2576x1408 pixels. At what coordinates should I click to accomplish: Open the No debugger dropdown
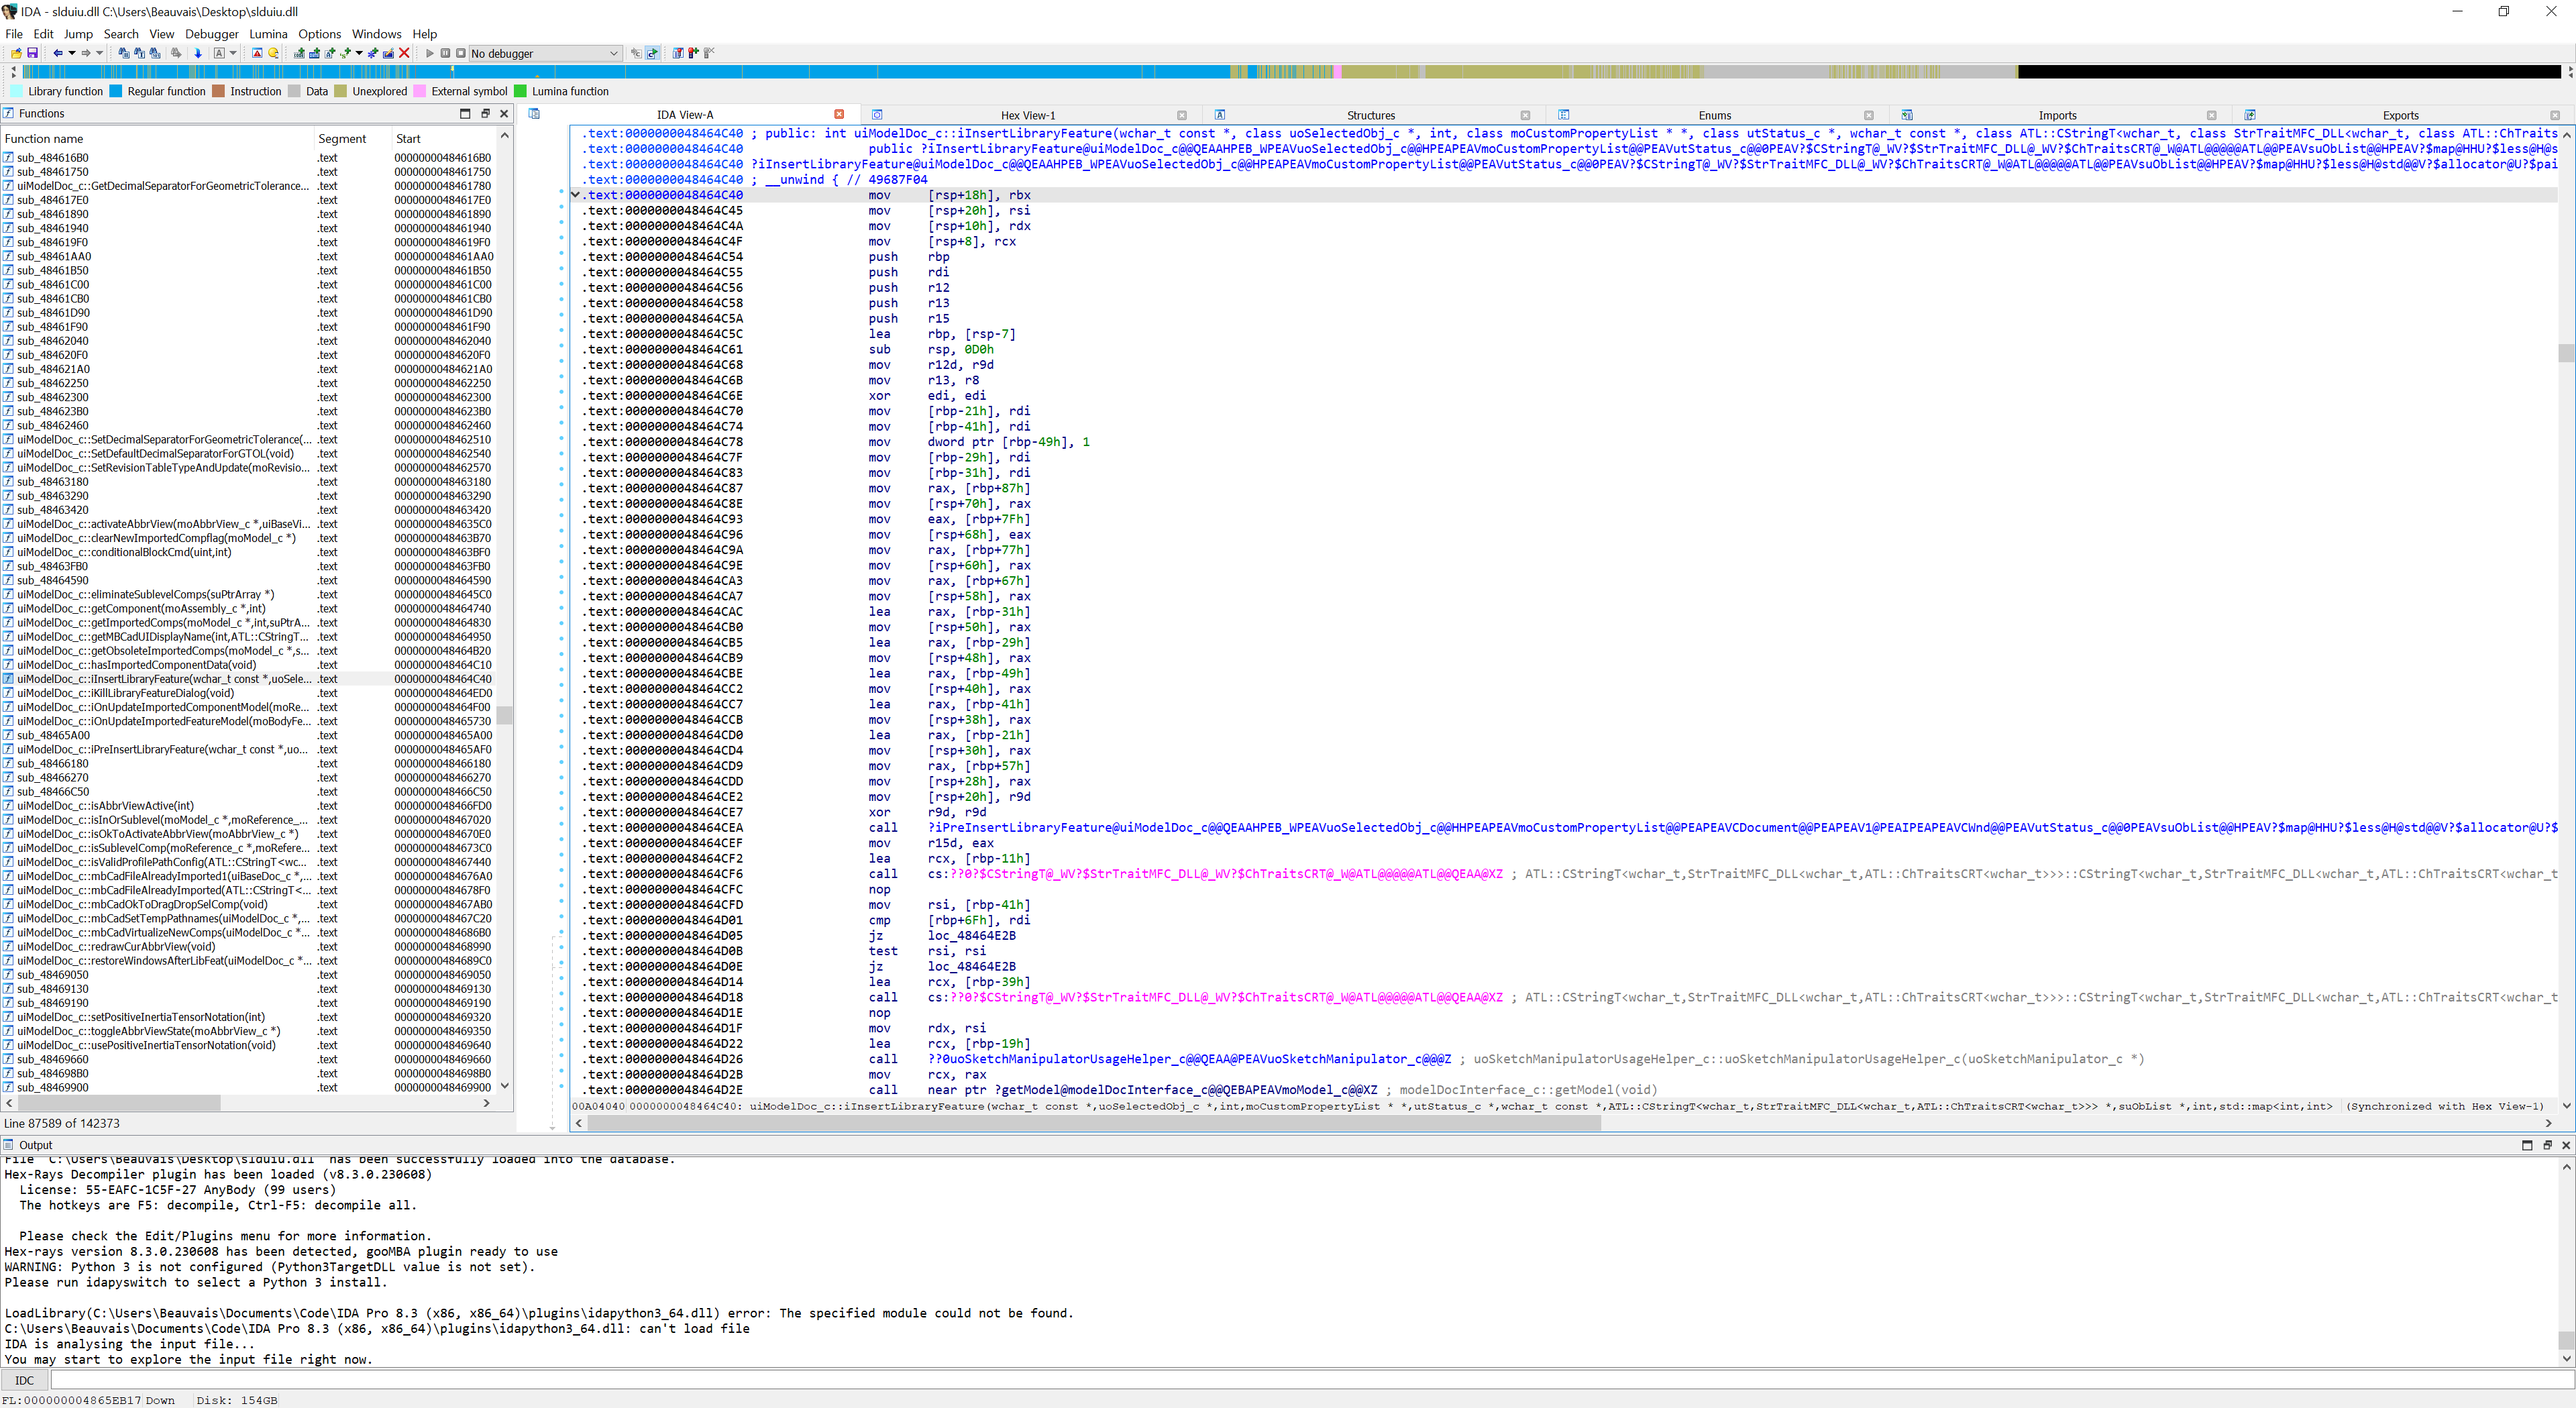pyautogui.click(x=545, y=53)
